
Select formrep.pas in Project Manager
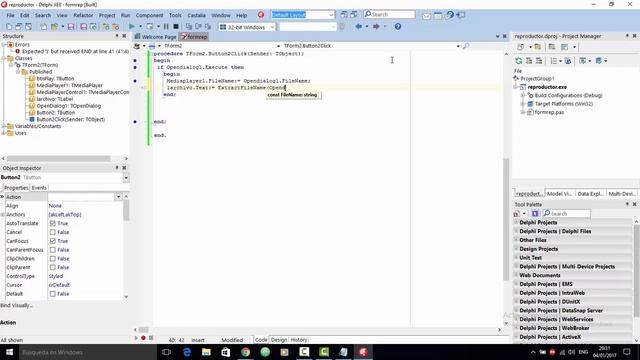pos(549,112)
